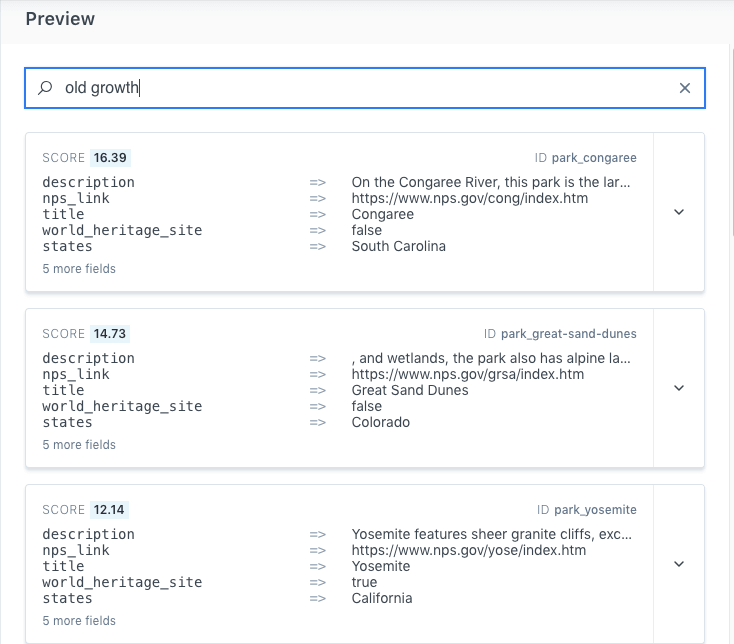
Task: Click the magnifying glass search icon
Action: 45,88
